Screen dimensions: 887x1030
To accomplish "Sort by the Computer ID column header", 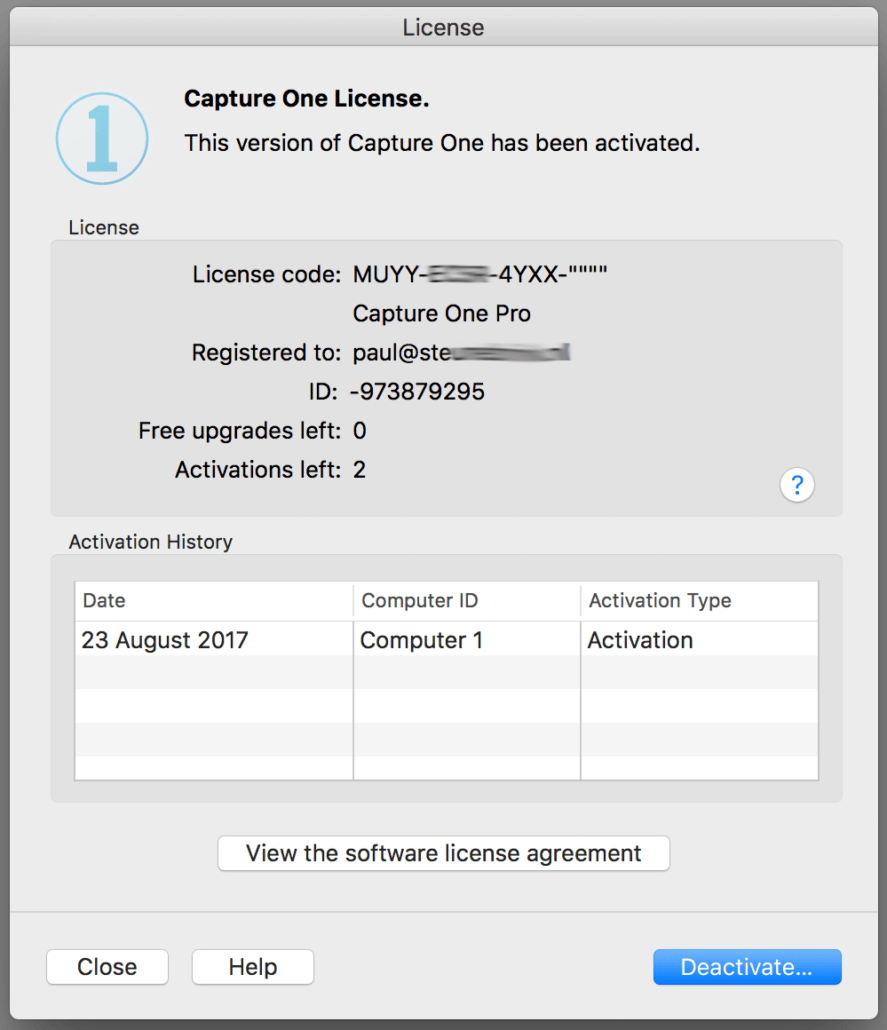I will (x=419, y=600).
